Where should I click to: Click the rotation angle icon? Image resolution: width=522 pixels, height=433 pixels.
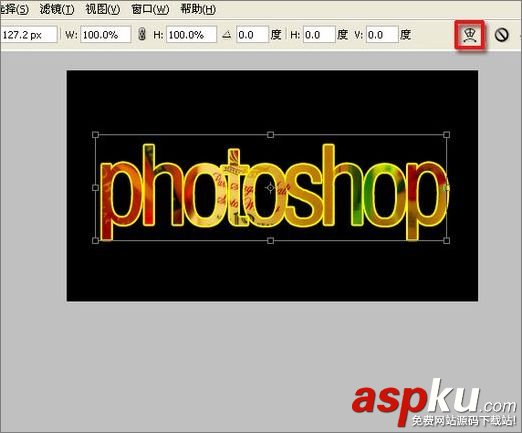click(227, 35)
